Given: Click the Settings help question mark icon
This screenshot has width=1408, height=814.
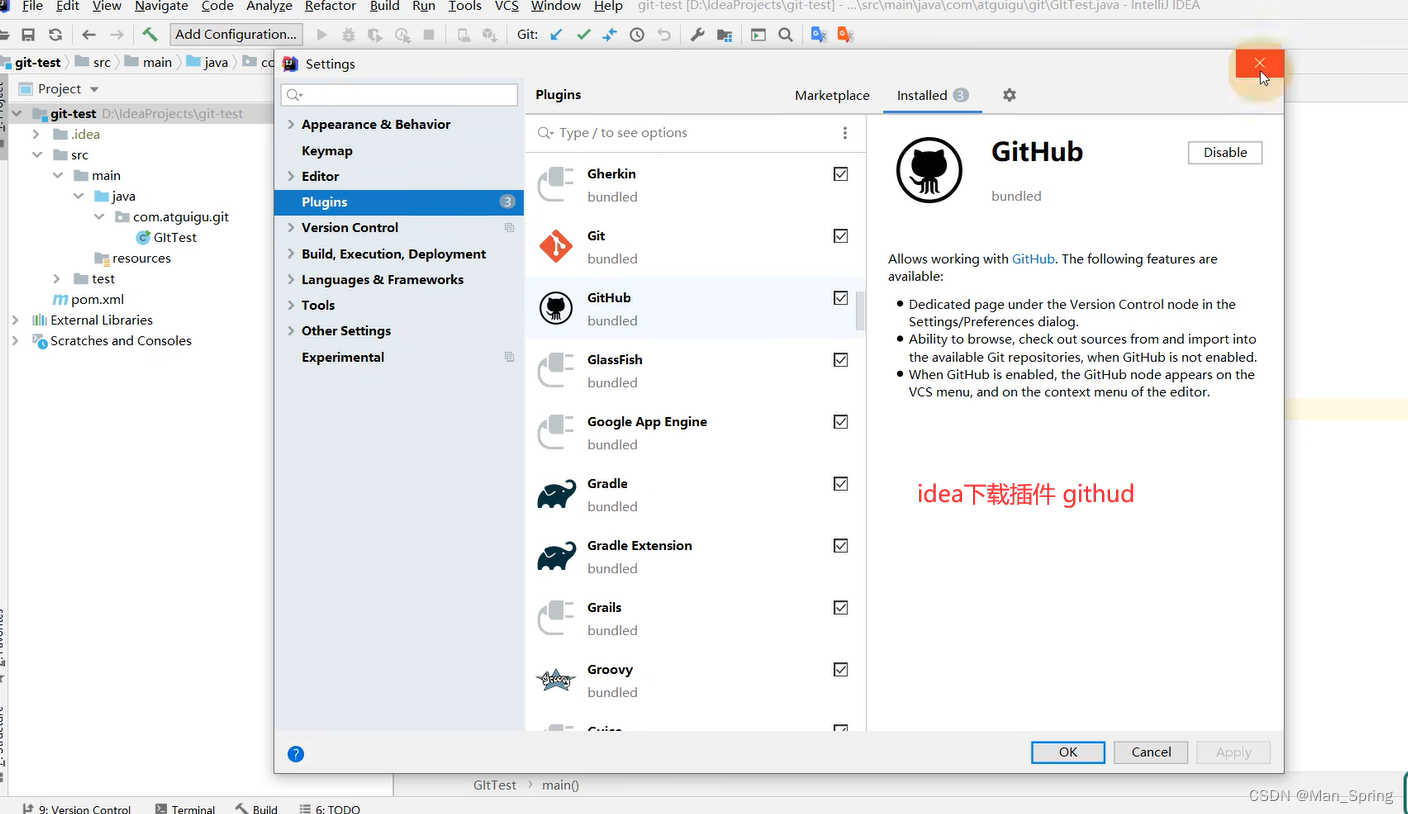Looking at the screenshot, I should (296, 754).
